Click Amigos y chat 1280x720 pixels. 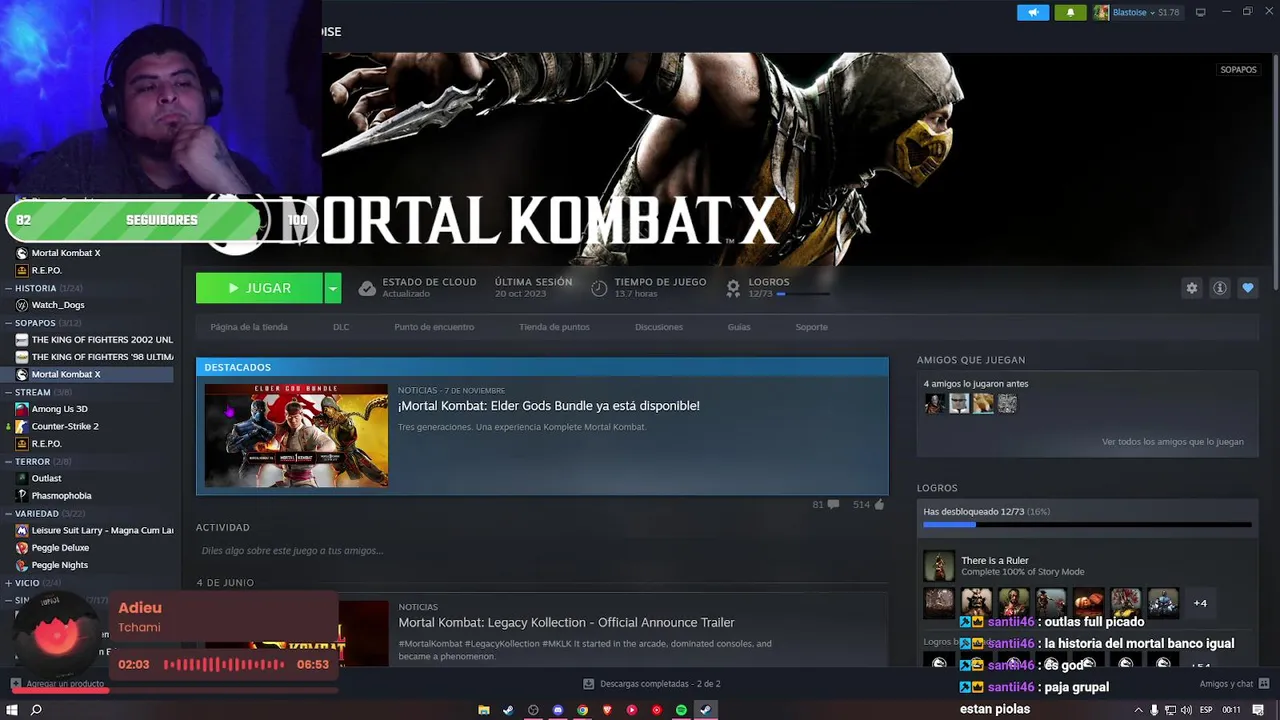pos(1226,684)
